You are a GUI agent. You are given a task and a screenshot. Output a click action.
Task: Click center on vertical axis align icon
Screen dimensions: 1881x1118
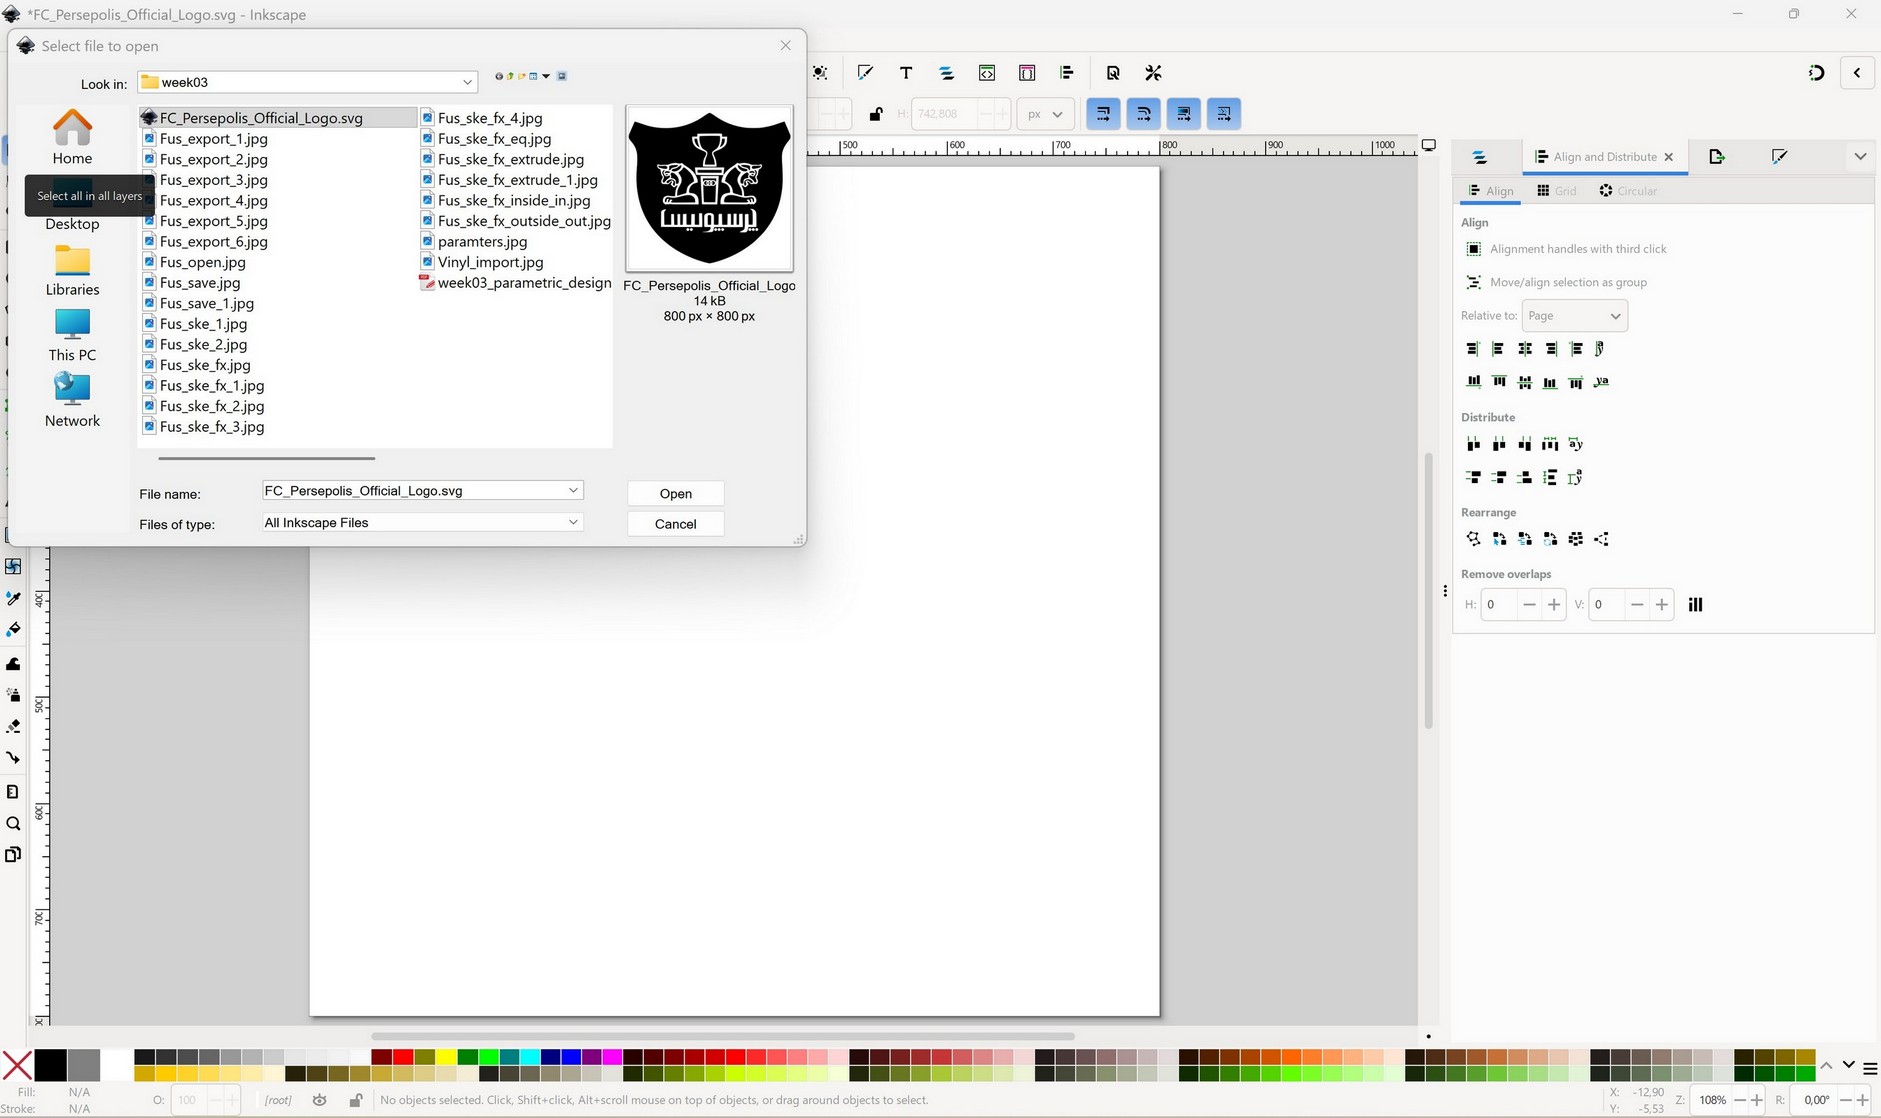1524,349
